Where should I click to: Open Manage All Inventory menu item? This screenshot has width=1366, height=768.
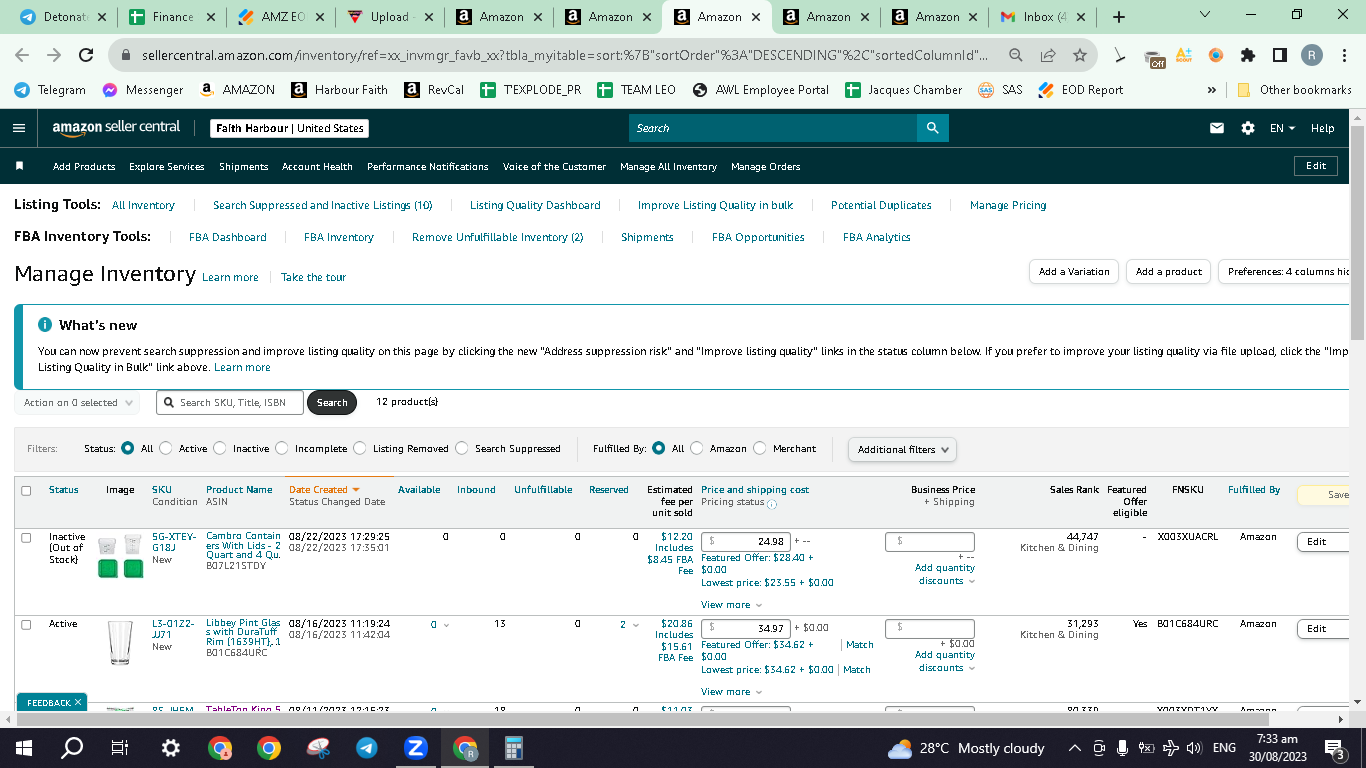point(668,166)
